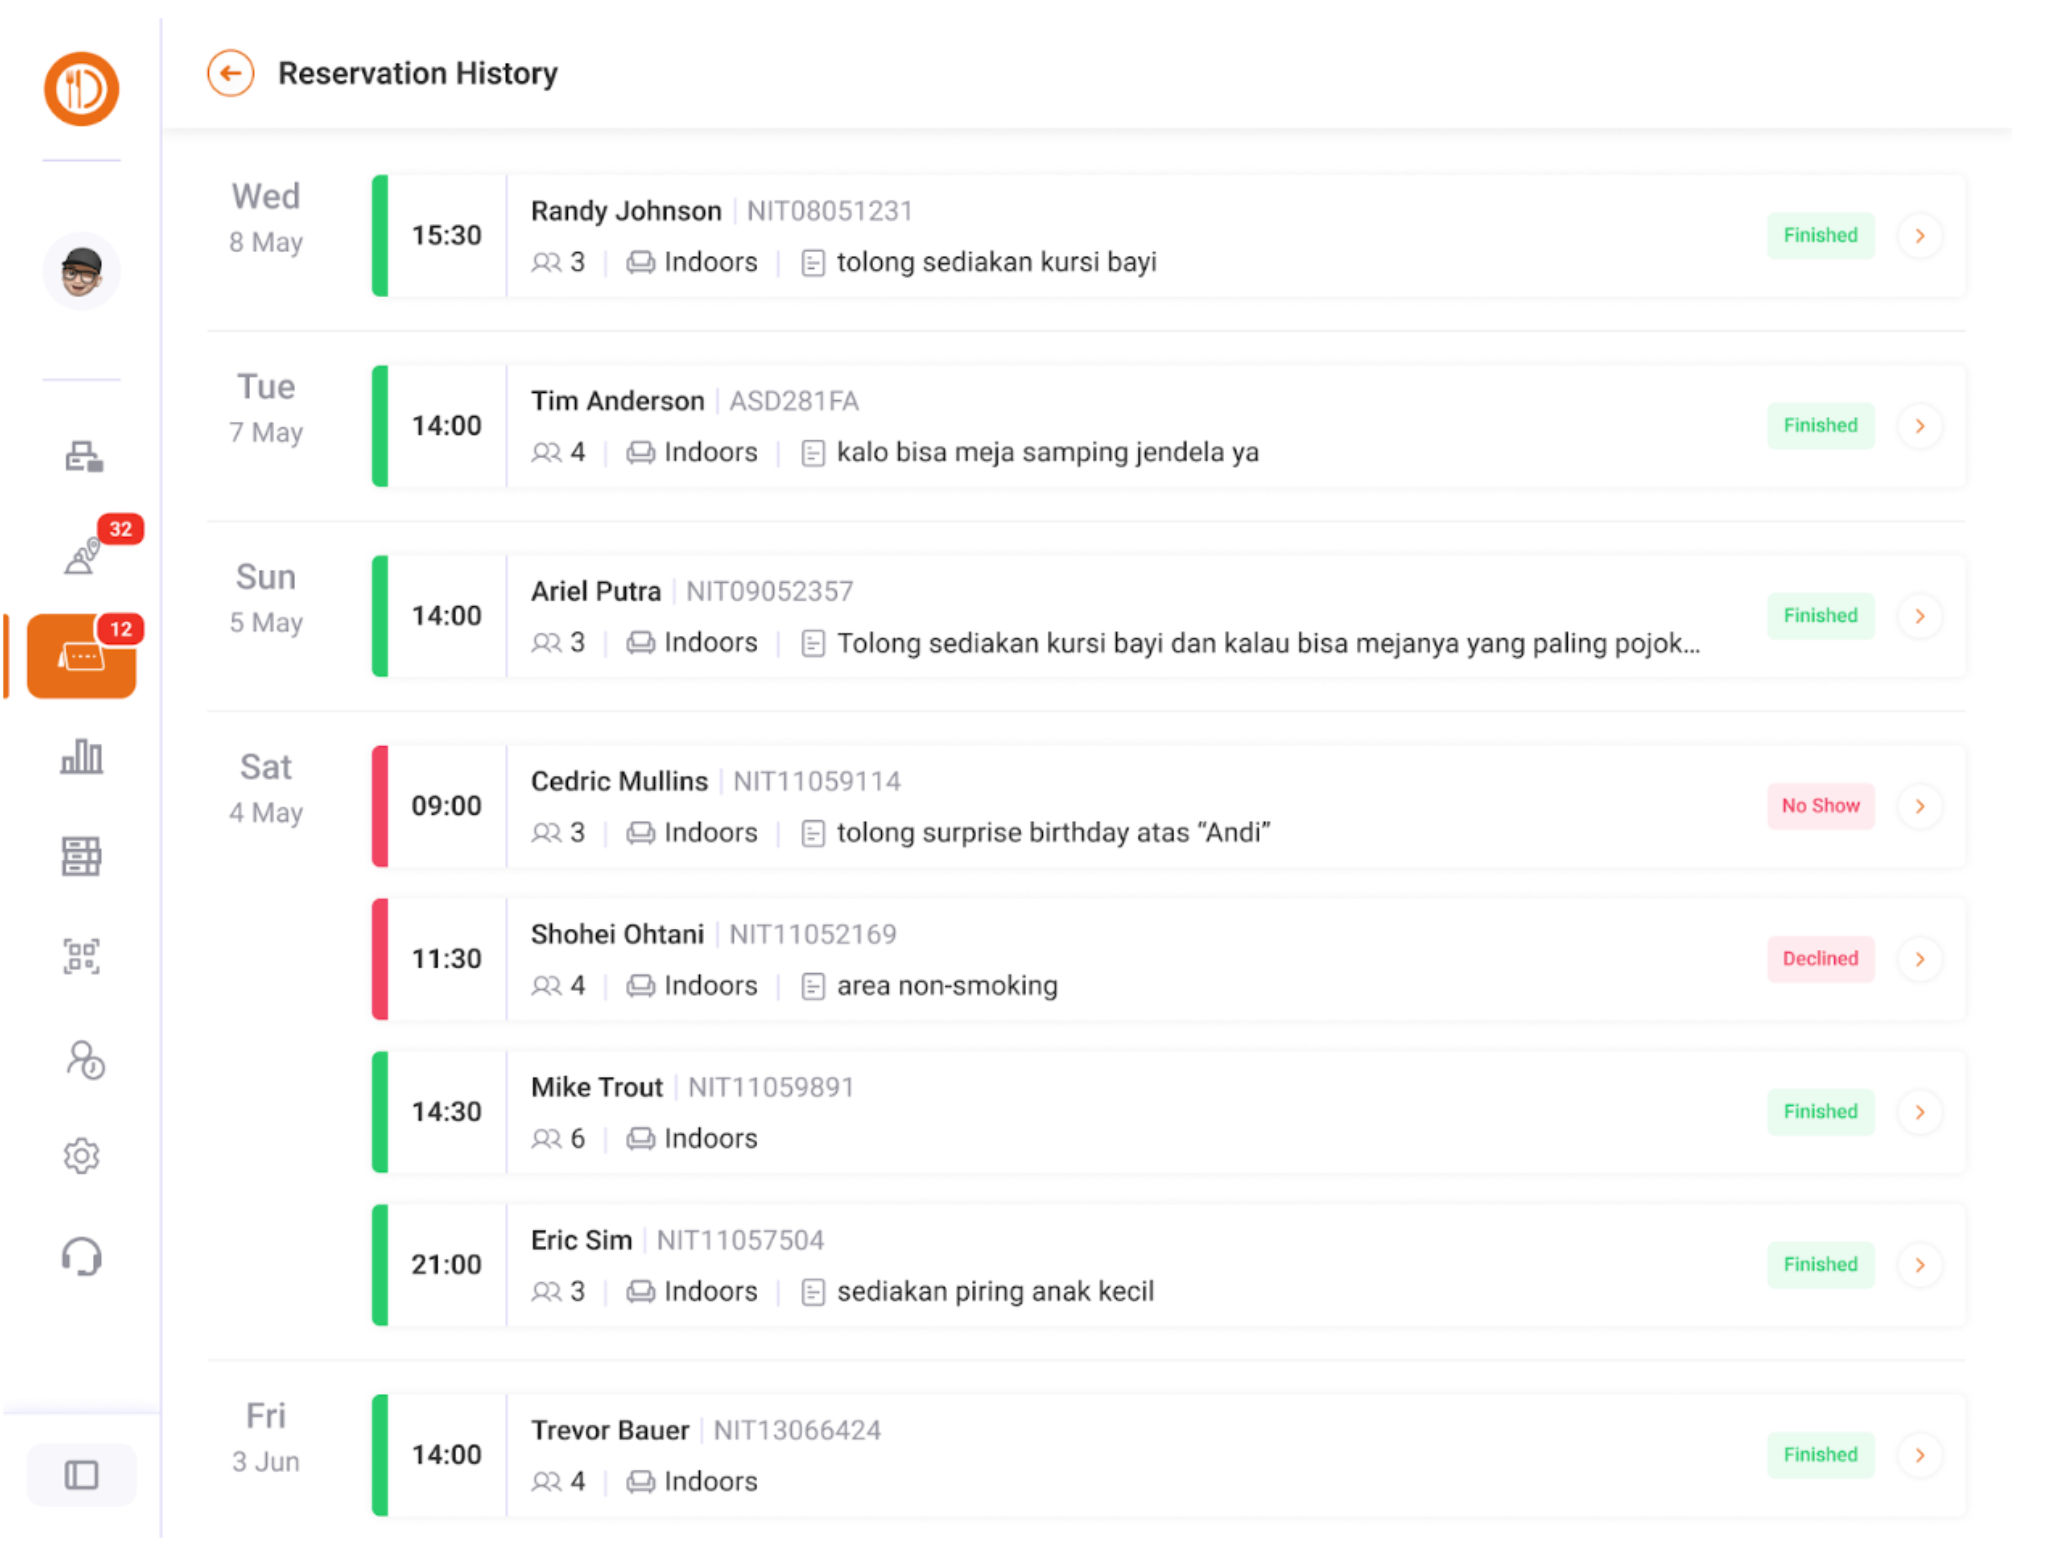Open the staff shift clock icon
2048x1550 pixels.
tap(84, 1060)
